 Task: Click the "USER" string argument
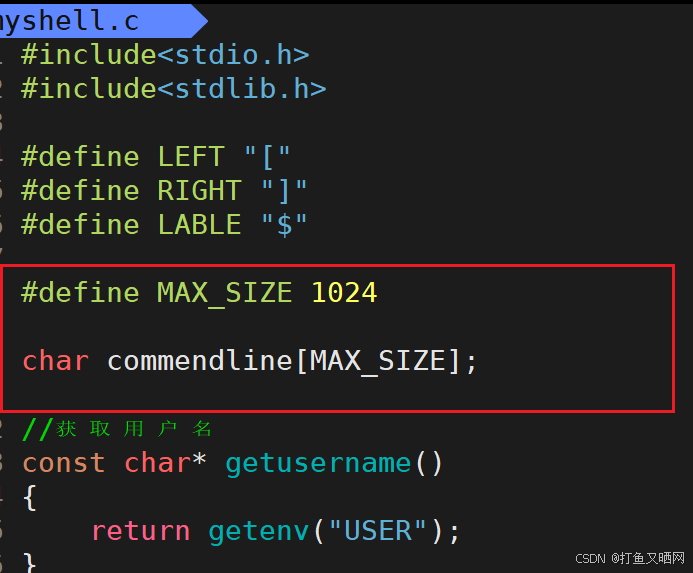coord(378,531)
